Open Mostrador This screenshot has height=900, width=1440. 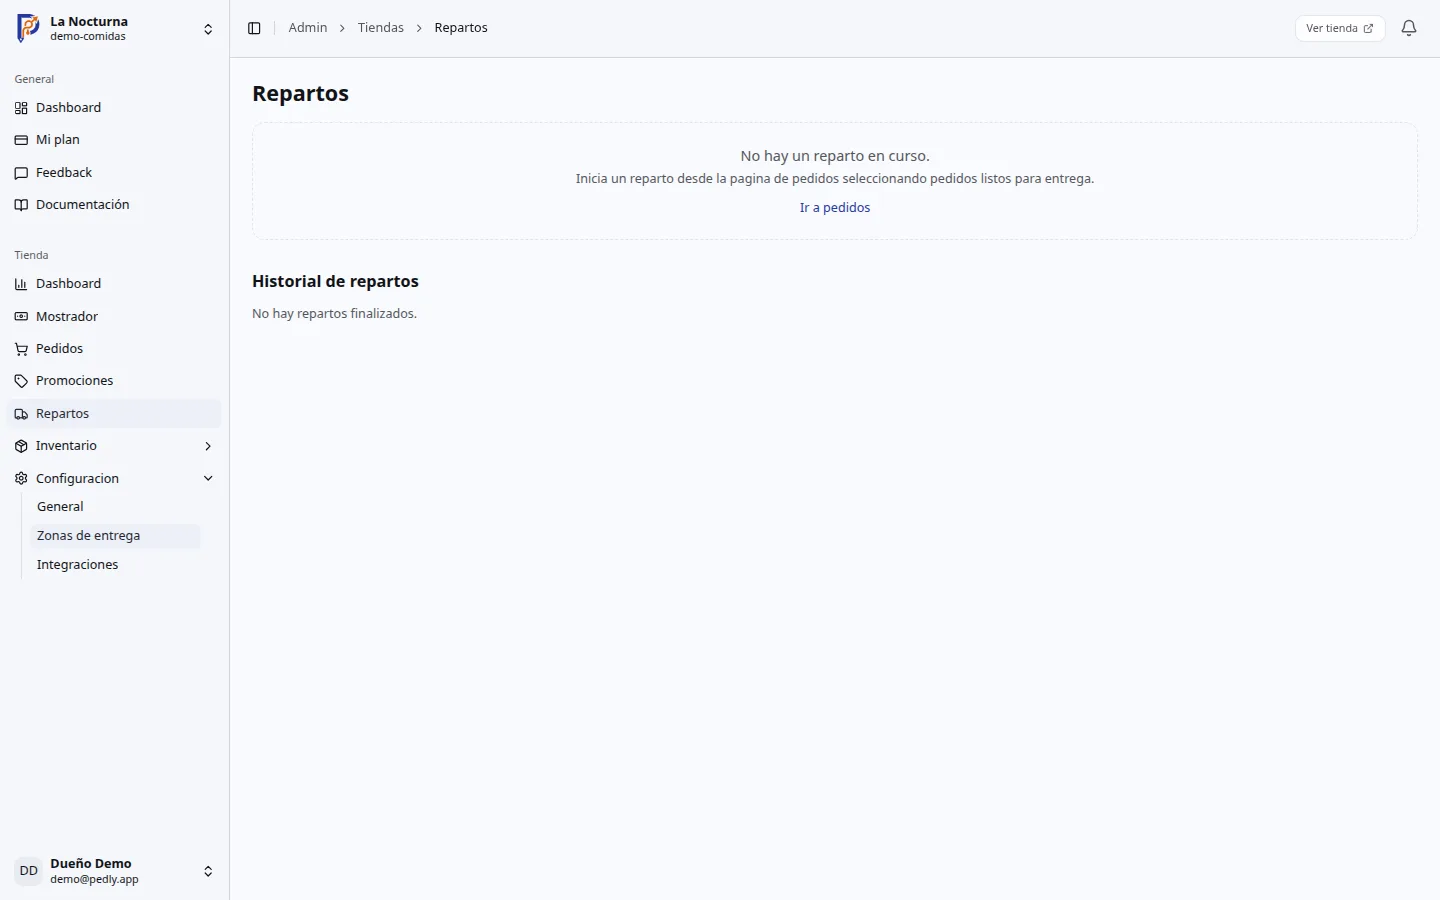tap(114, 317)
